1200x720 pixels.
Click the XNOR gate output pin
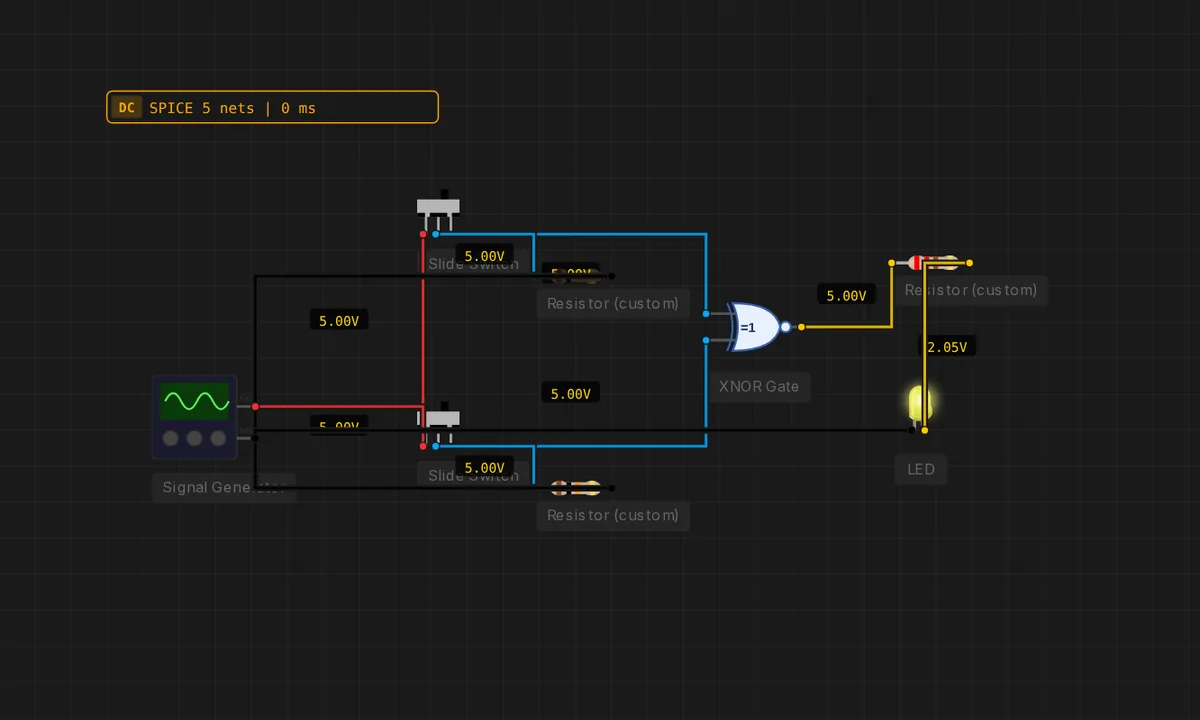[x=801, y=327]
